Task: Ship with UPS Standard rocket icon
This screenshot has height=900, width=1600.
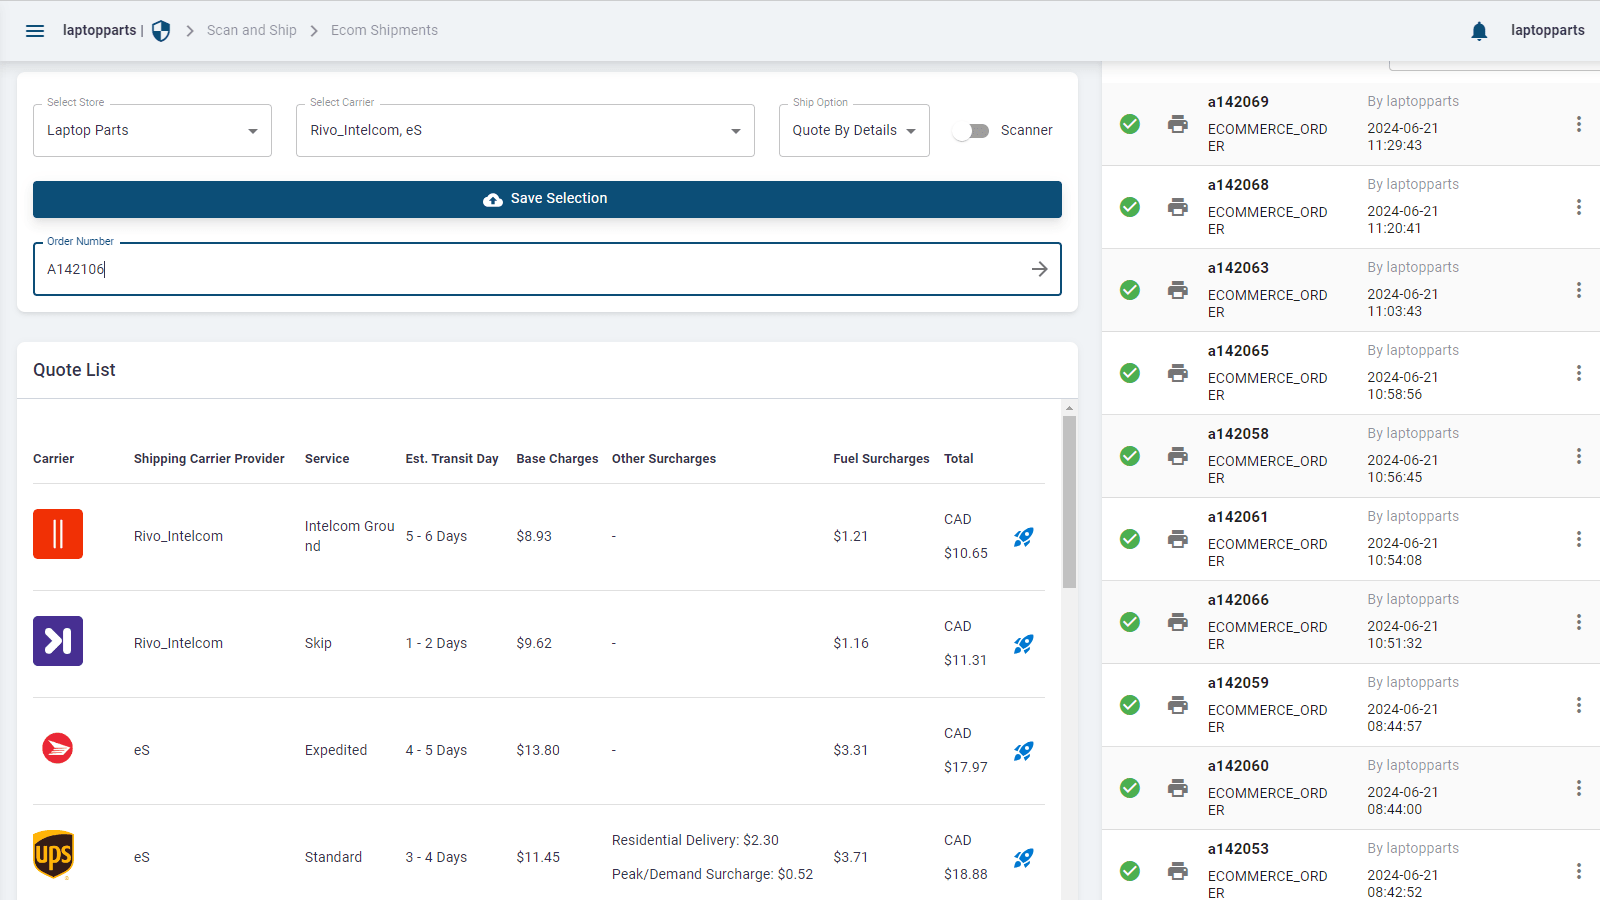Action: (1023, 858)
